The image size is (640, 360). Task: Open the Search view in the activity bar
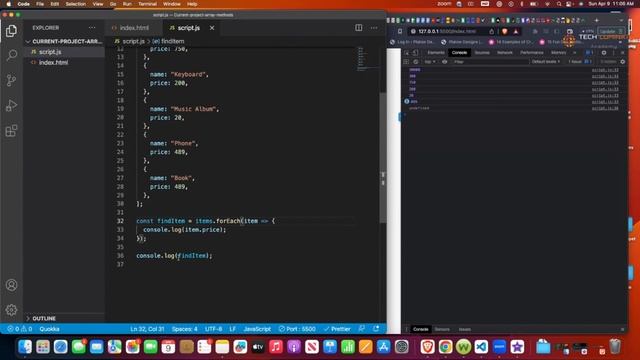tap(11, 55)
